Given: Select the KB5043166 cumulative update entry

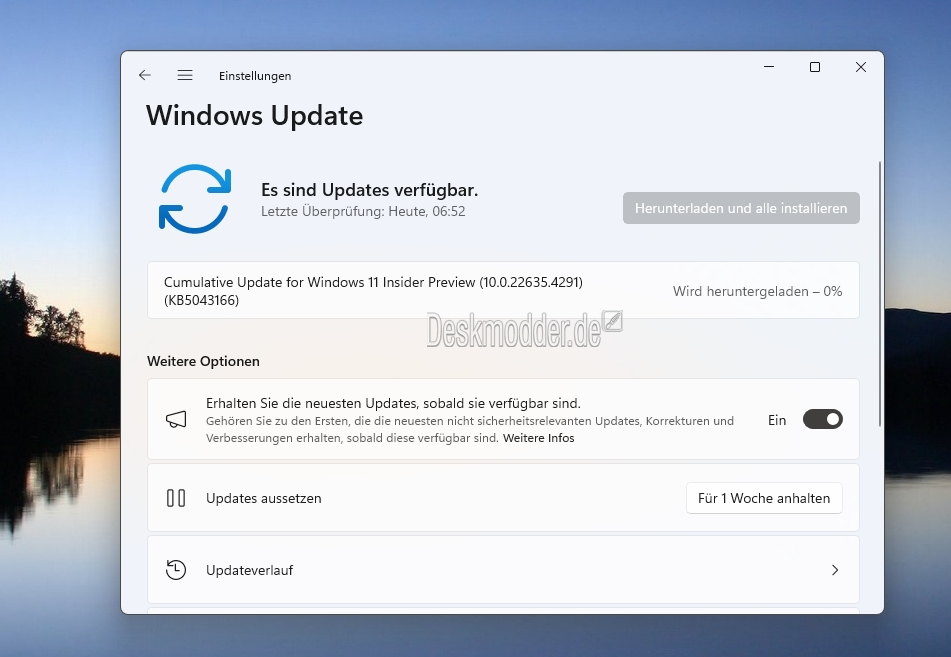Looking at the screenshot, I should tap(503, 291).
